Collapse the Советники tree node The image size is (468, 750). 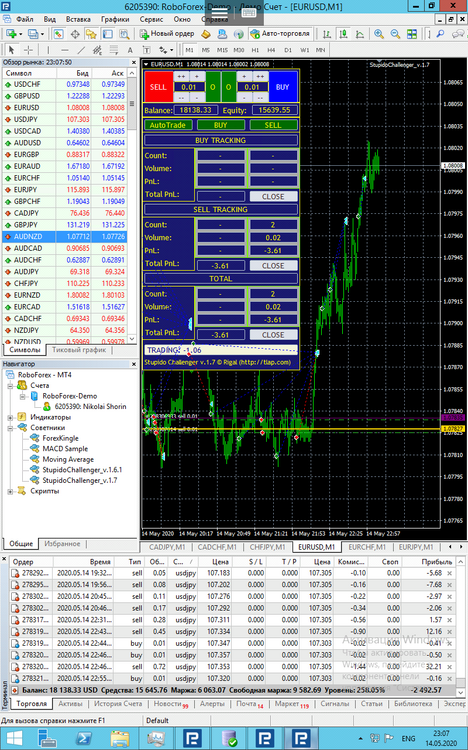tap(10, 428)
